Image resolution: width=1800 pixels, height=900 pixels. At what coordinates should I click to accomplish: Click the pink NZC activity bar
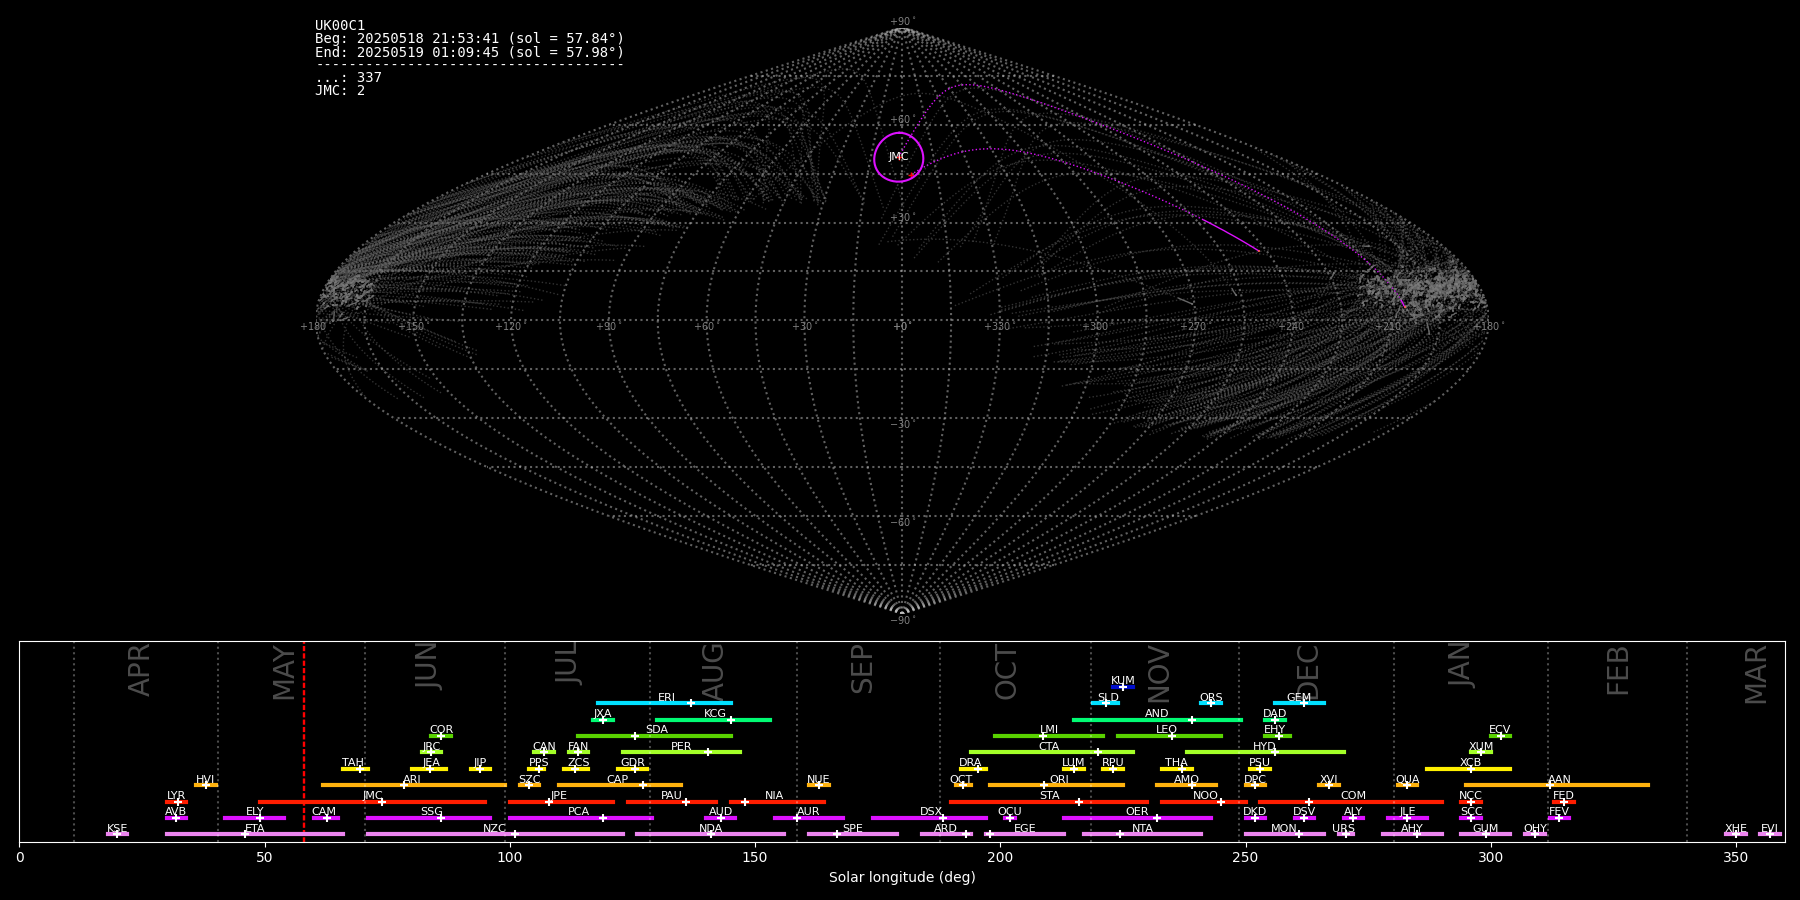[495, 834]
